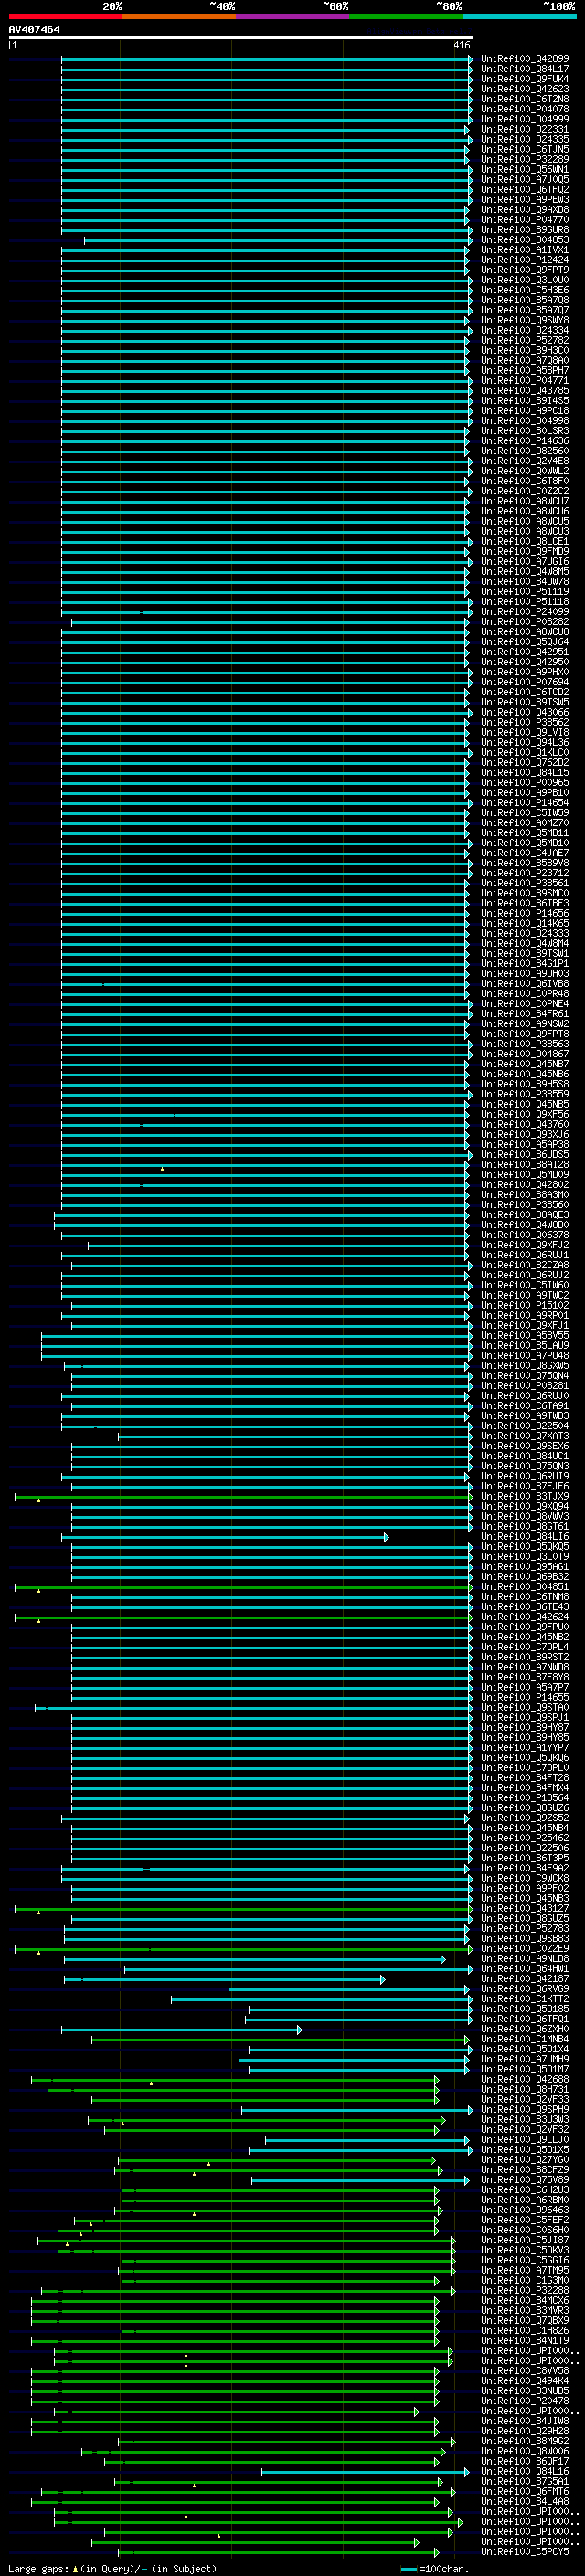Image resolution: width=585 pixels, height=2576 pixels.
Task: Click the UniRef100_P24099 label
Action: pos(525,612)
